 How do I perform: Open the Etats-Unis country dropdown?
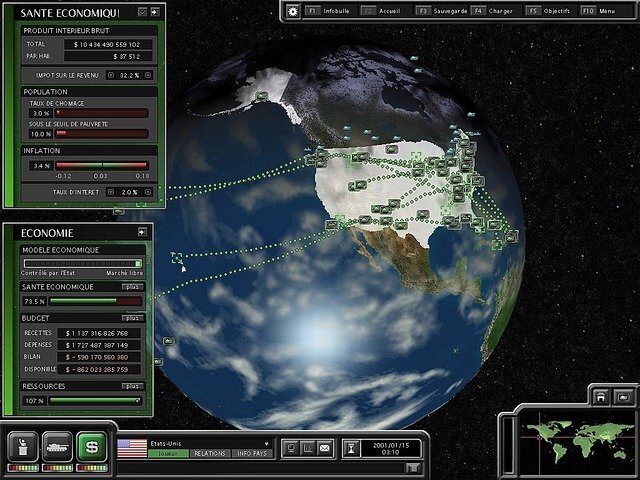267,444
